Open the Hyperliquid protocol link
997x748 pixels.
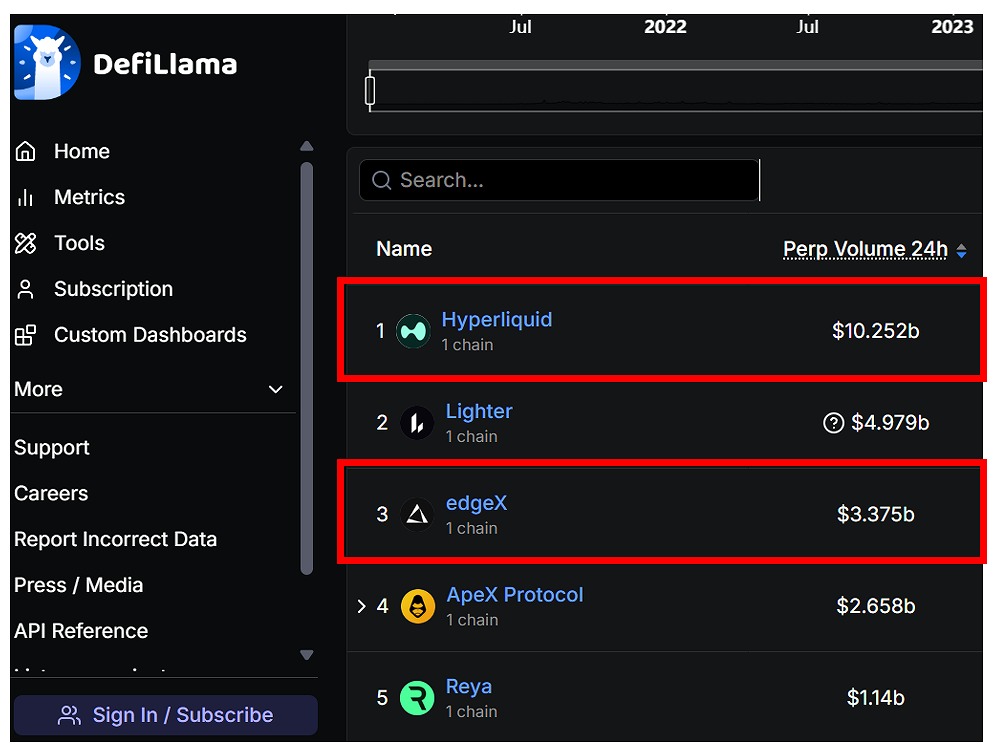(x=497, y=320)
